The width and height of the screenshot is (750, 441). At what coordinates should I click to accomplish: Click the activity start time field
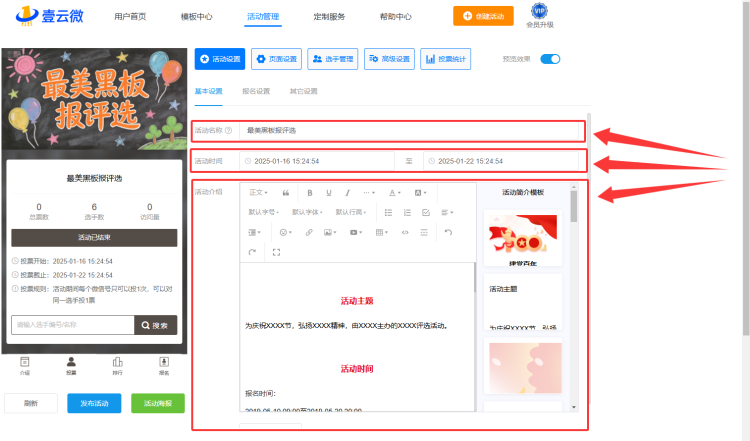[x=317, y=161]
